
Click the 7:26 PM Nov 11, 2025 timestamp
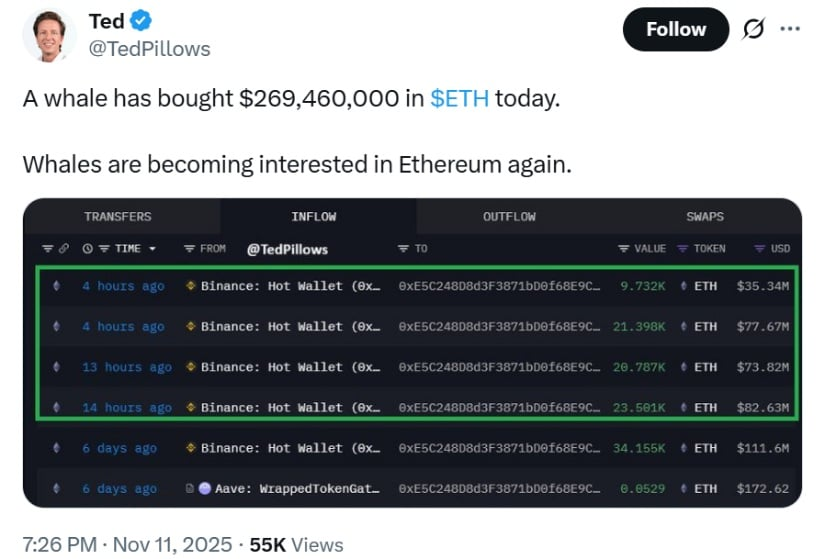click(x=126, y=545)
